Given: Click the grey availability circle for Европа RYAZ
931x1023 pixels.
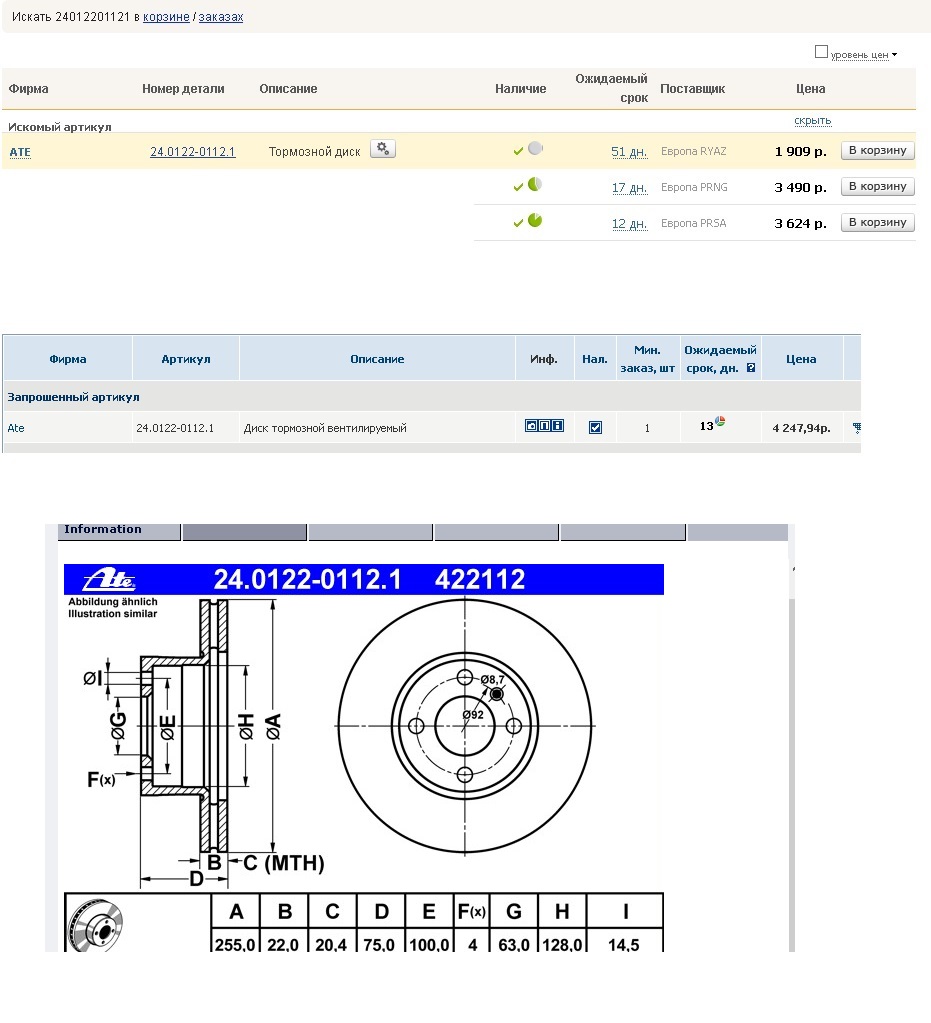Looking at the screenshot, I should [x=535, y=149].
